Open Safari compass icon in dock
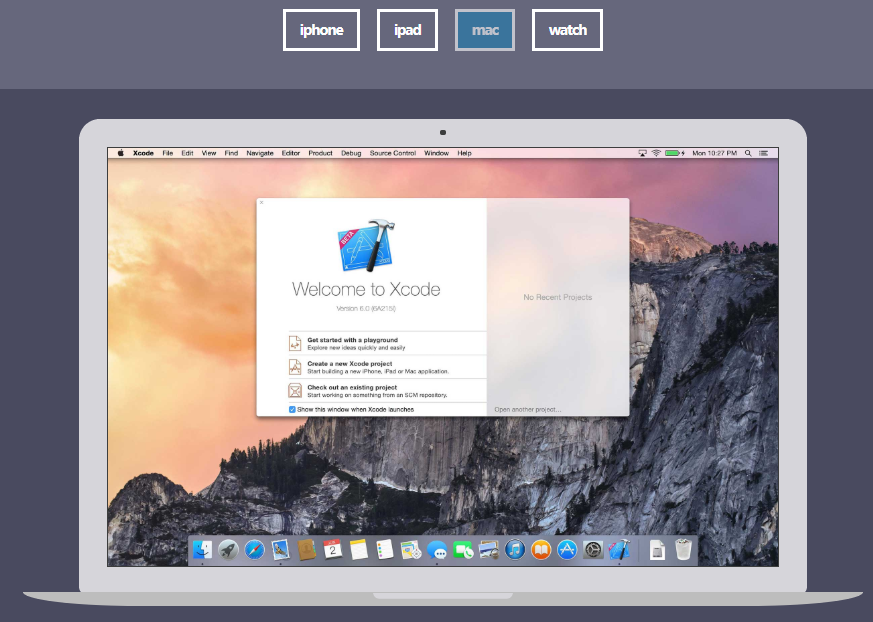Image resolution: width=873 pixels, height=622 pixels. pyautogui.click(x=254, y=550)
